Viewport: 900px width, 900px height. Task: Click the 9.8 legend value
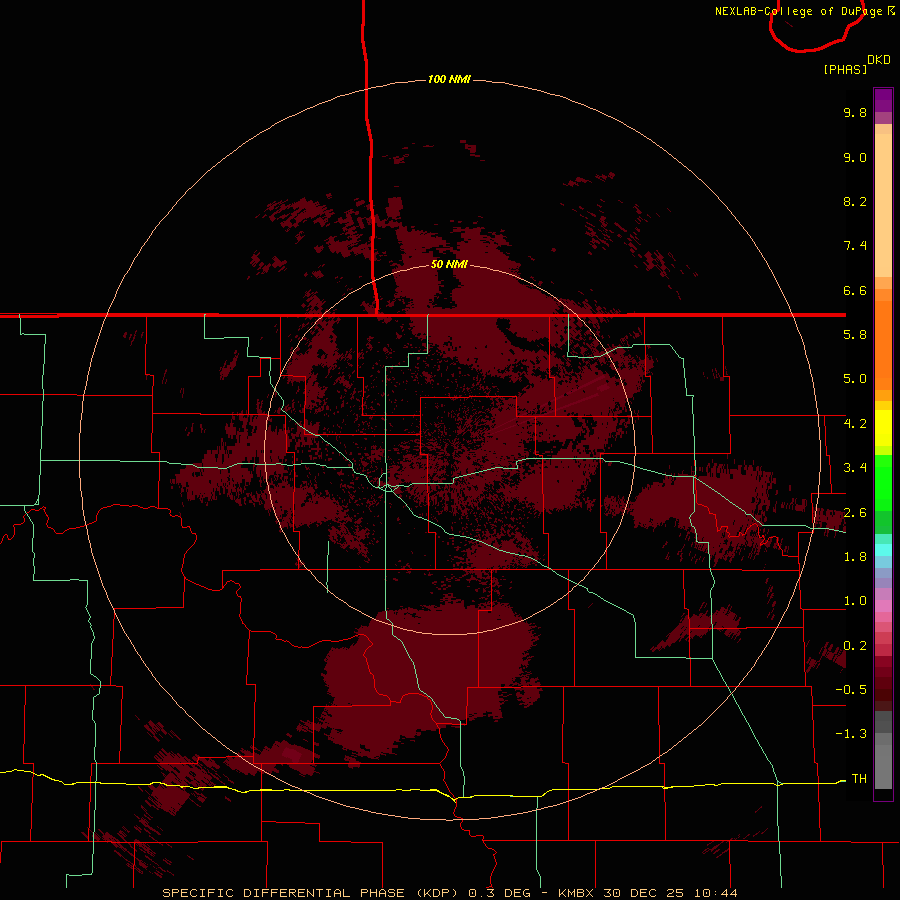[x=855, y=112]
